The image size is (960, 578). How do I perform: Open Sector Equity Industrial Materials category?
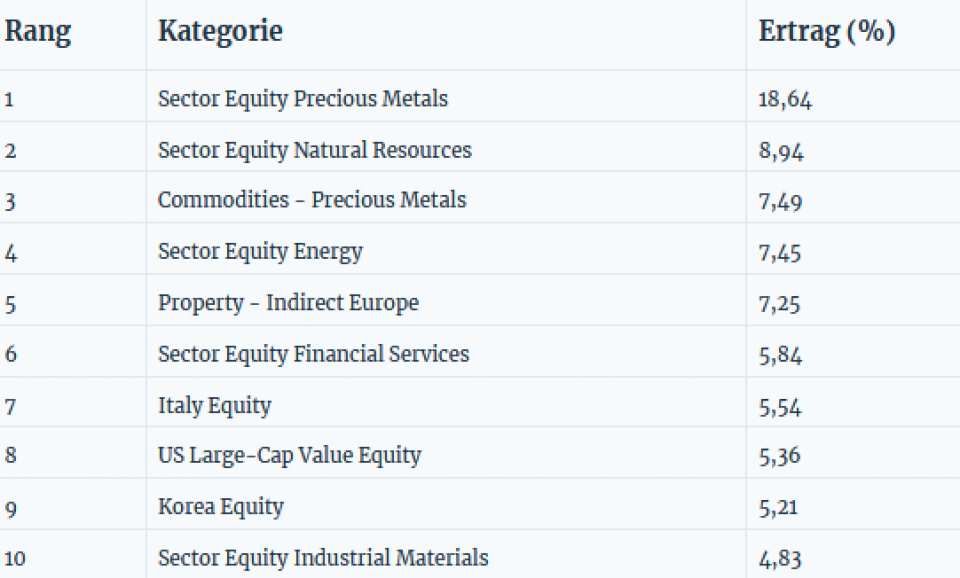click(323, 558)
